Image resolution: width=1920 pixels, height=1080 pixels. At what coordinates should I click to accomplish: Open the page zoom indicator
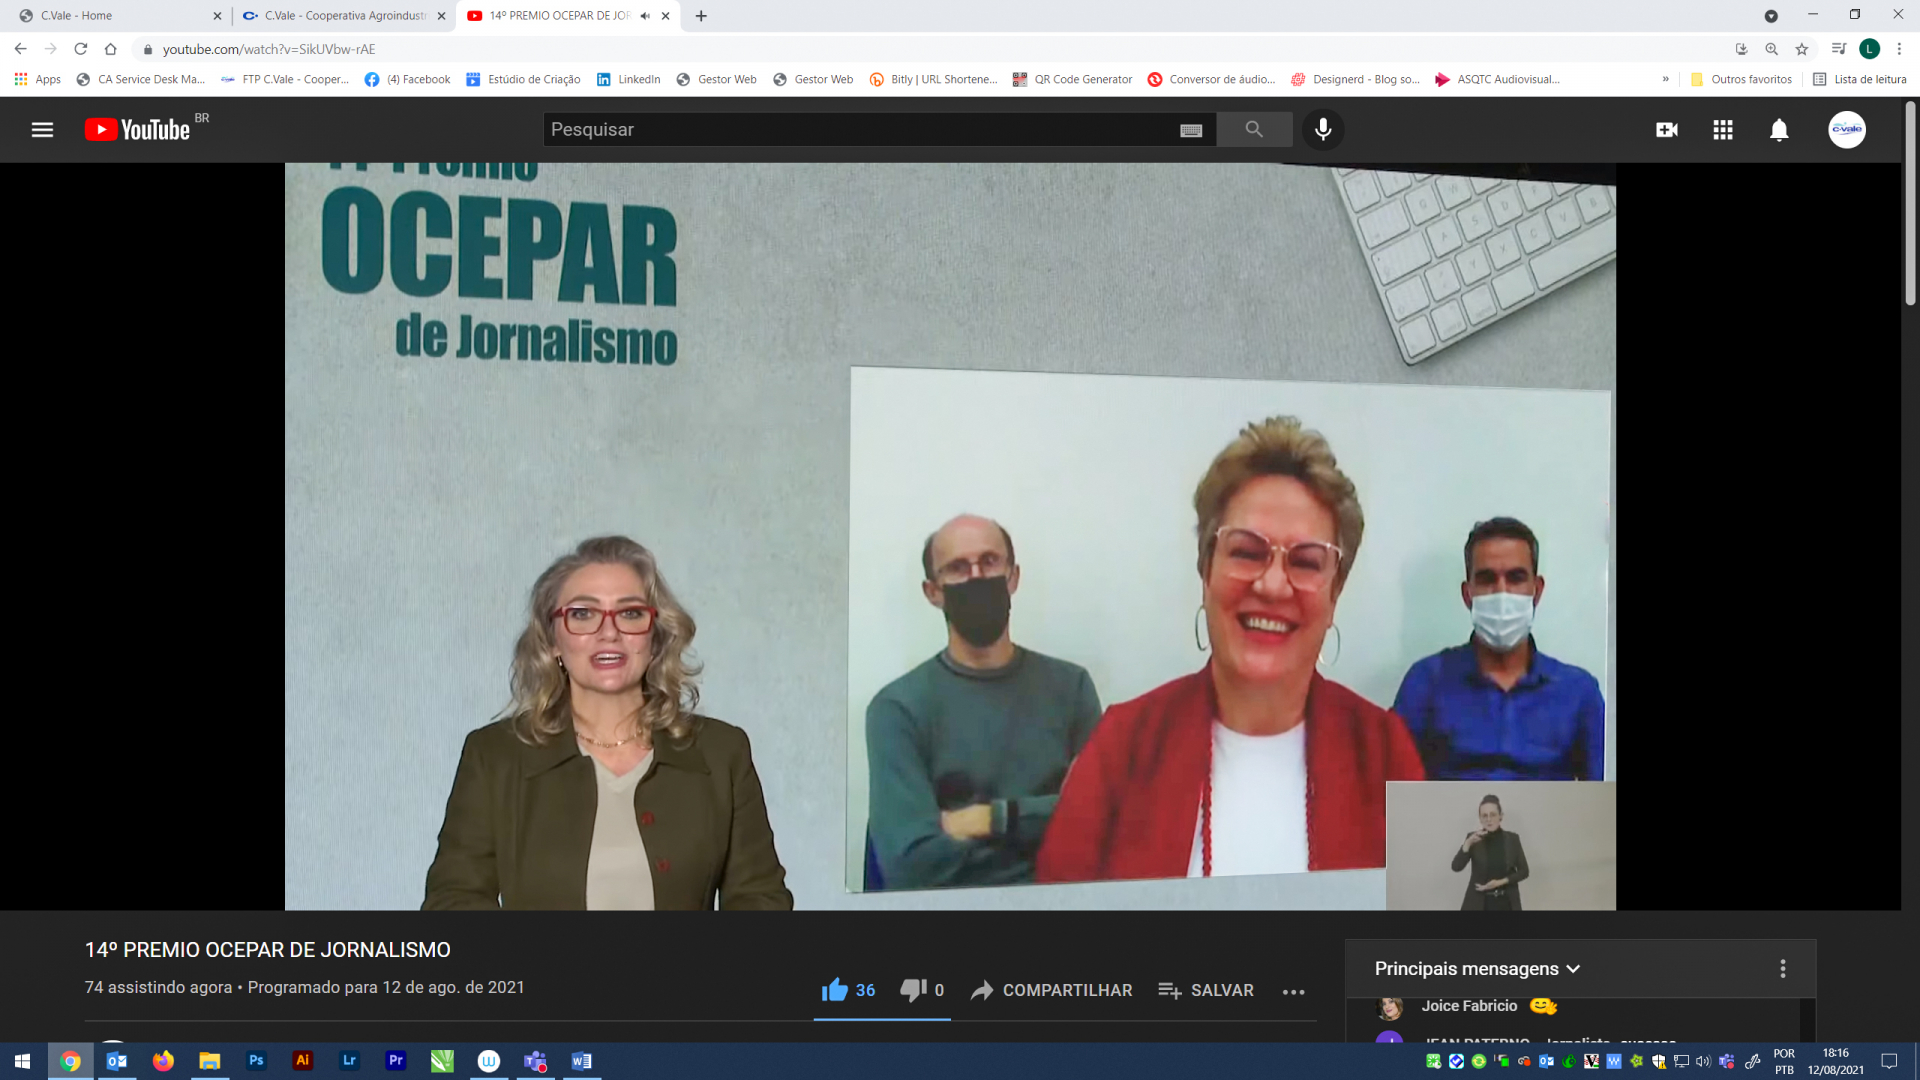pos(1771,49)
